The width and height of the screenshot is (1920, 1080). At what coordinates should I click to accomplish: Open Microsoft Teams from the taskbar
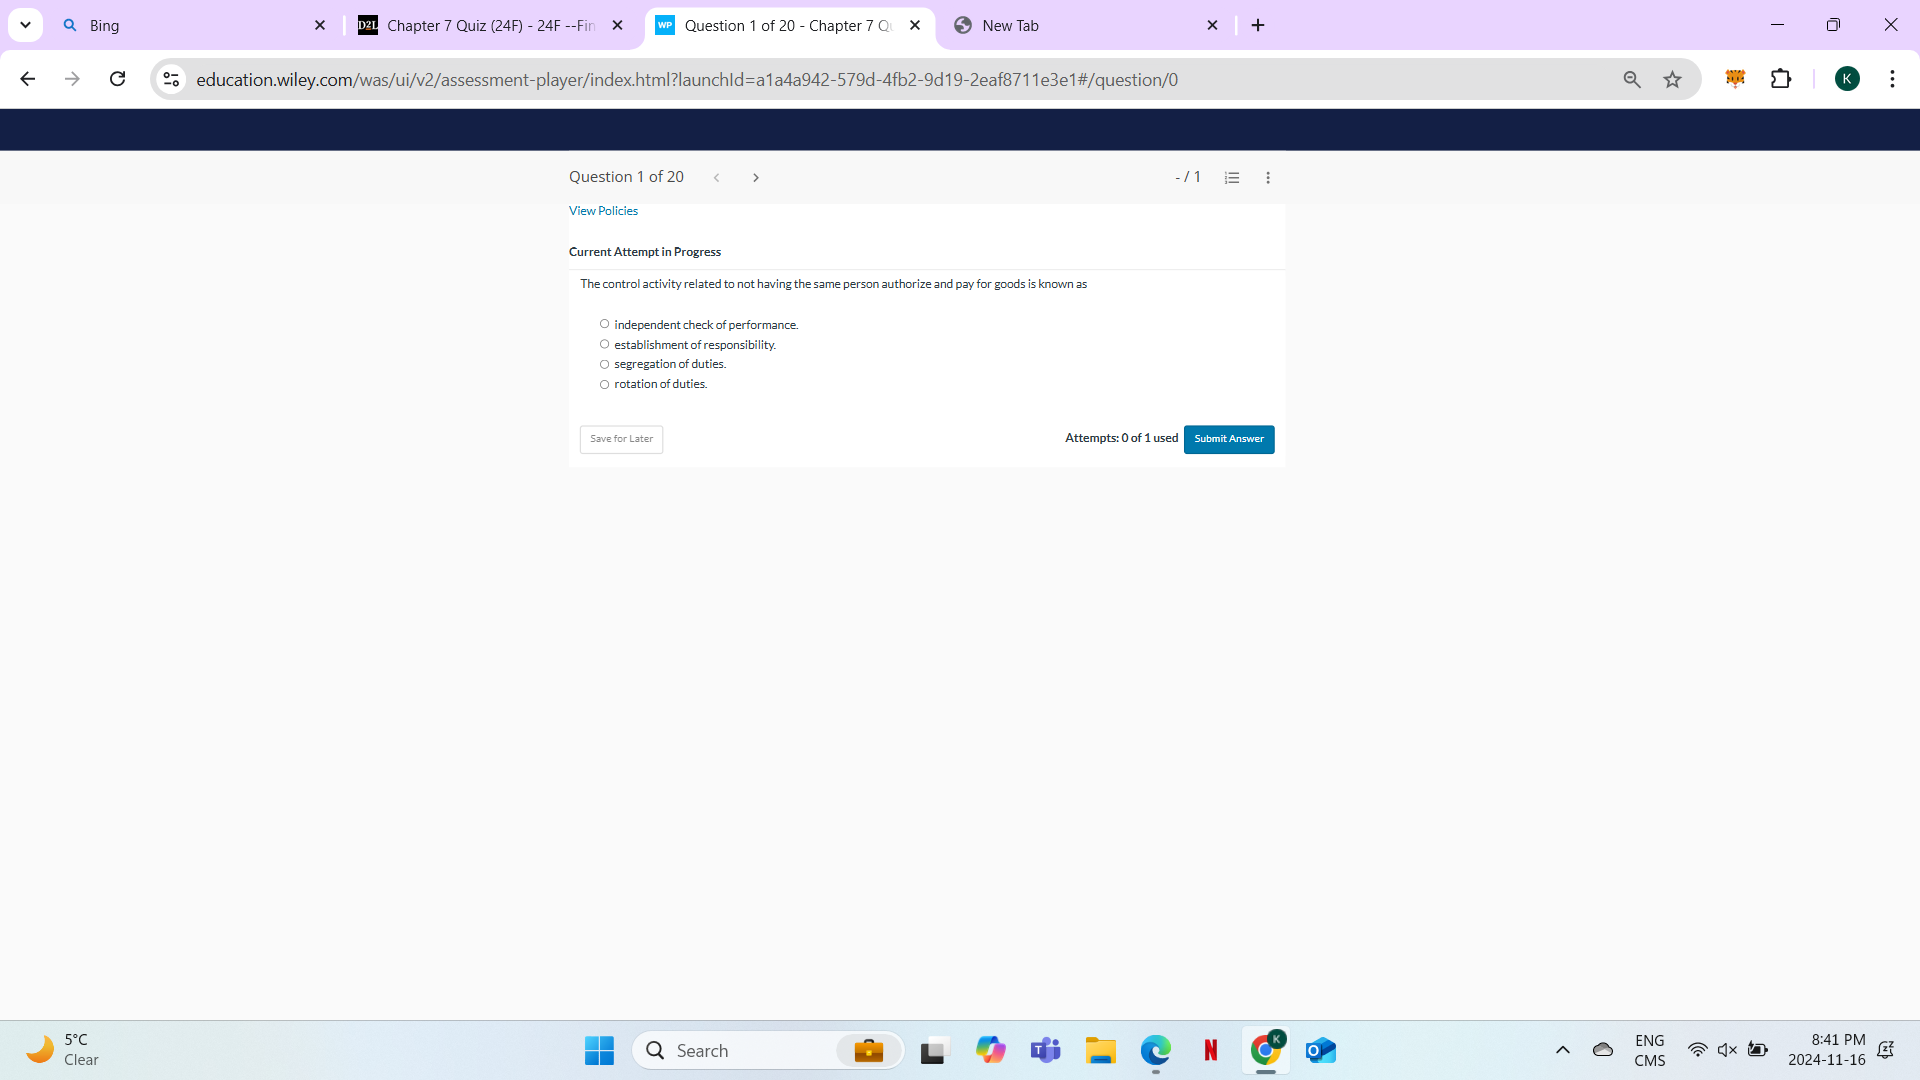(x=1045, y=1050)
